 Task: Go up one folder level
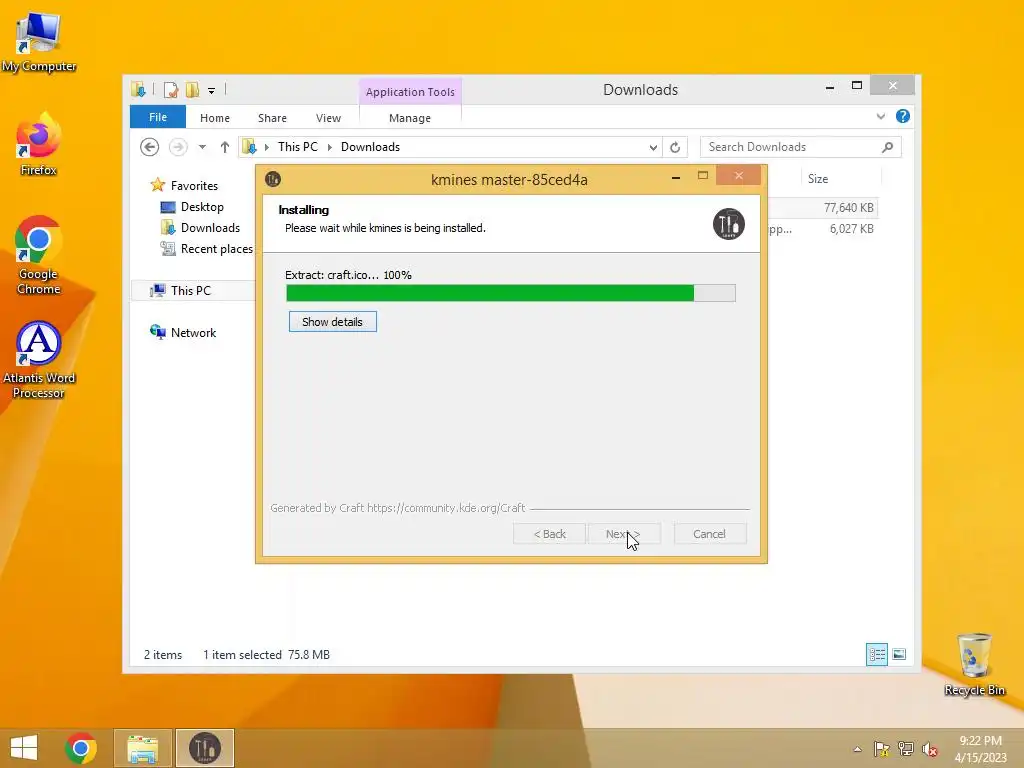tap(225, 147)
